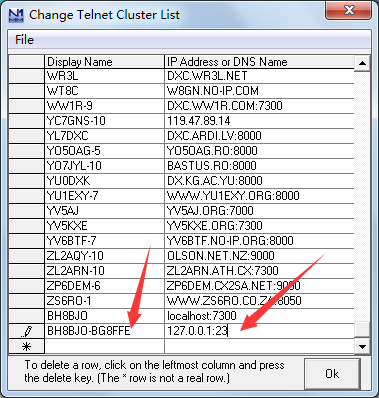Screen dimensions: 379x398
Task: Click the OLSON.NET.NZ:9000 address cell
Action: tap(259, 256)
